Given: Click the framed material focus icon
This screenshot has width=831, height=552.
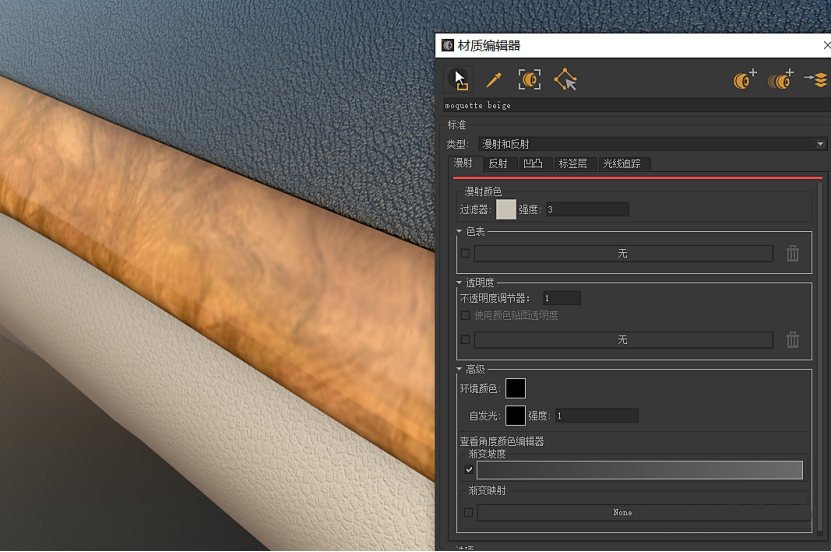Looking at the screenshot, I should tap(529, 80).
